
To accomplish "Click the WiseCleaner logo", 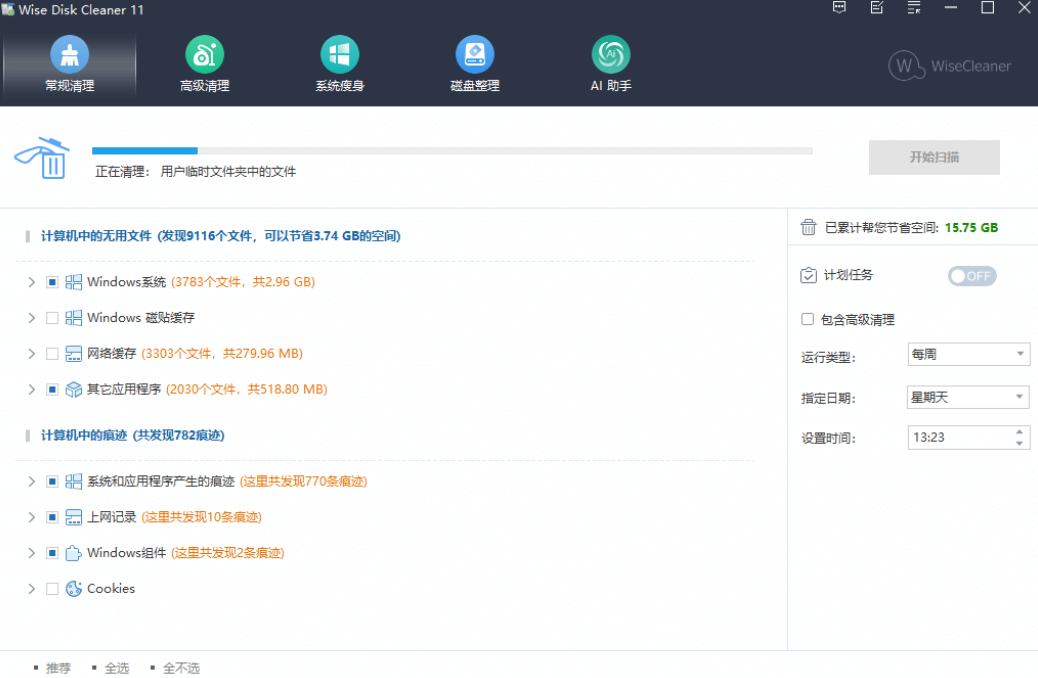I will click(949, 66).
